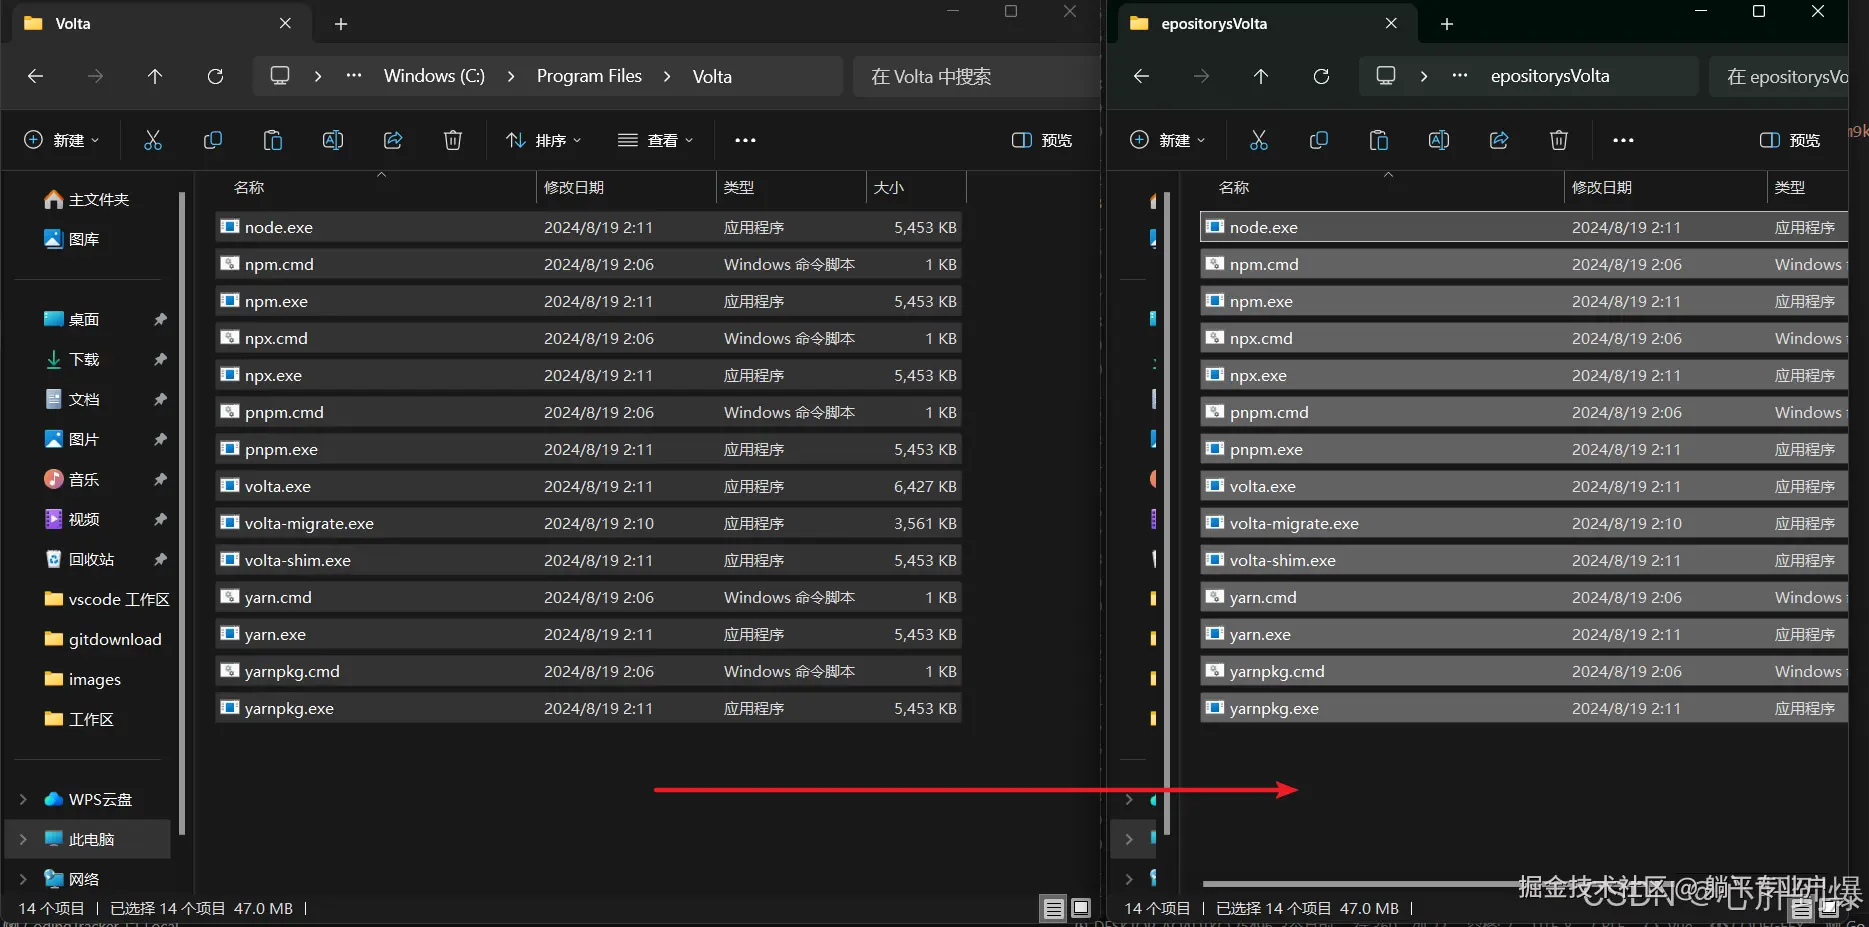Click the Copy icon in Volta window toolbar
The height and width of the screenshot is (927, 1869).
213,140
